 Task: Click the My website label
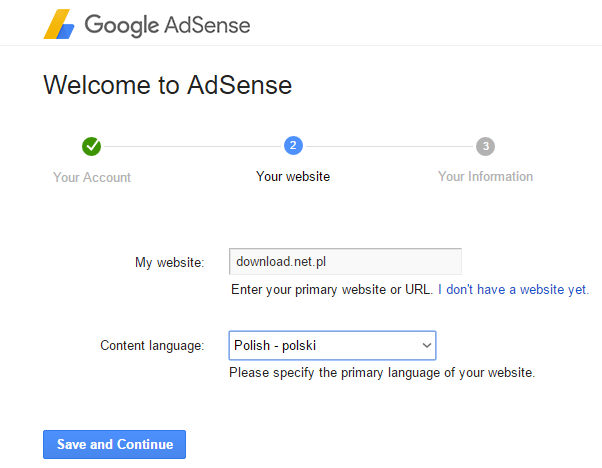[x=169, y=263]
